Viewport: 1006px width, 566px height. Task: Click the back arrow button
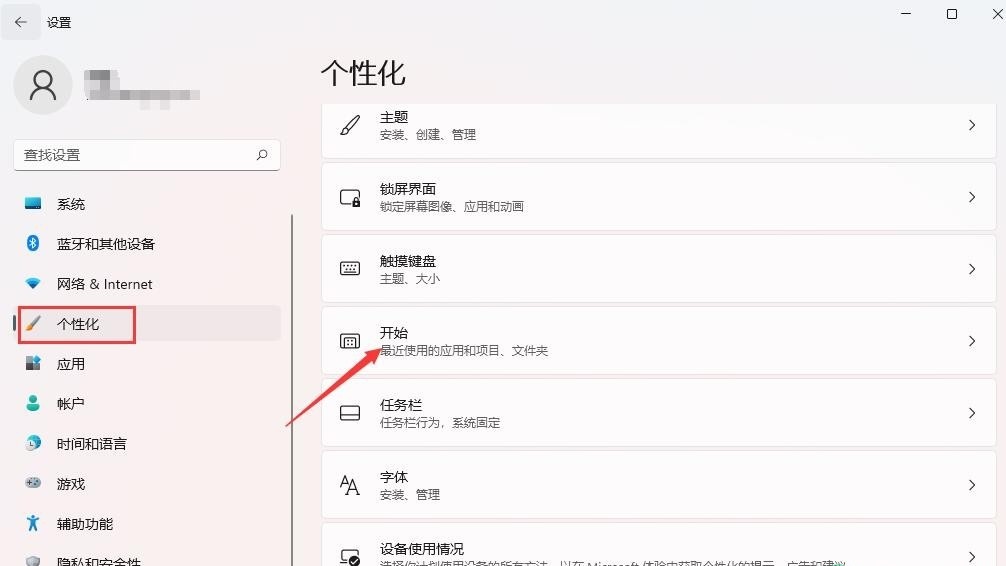point(21,22)
